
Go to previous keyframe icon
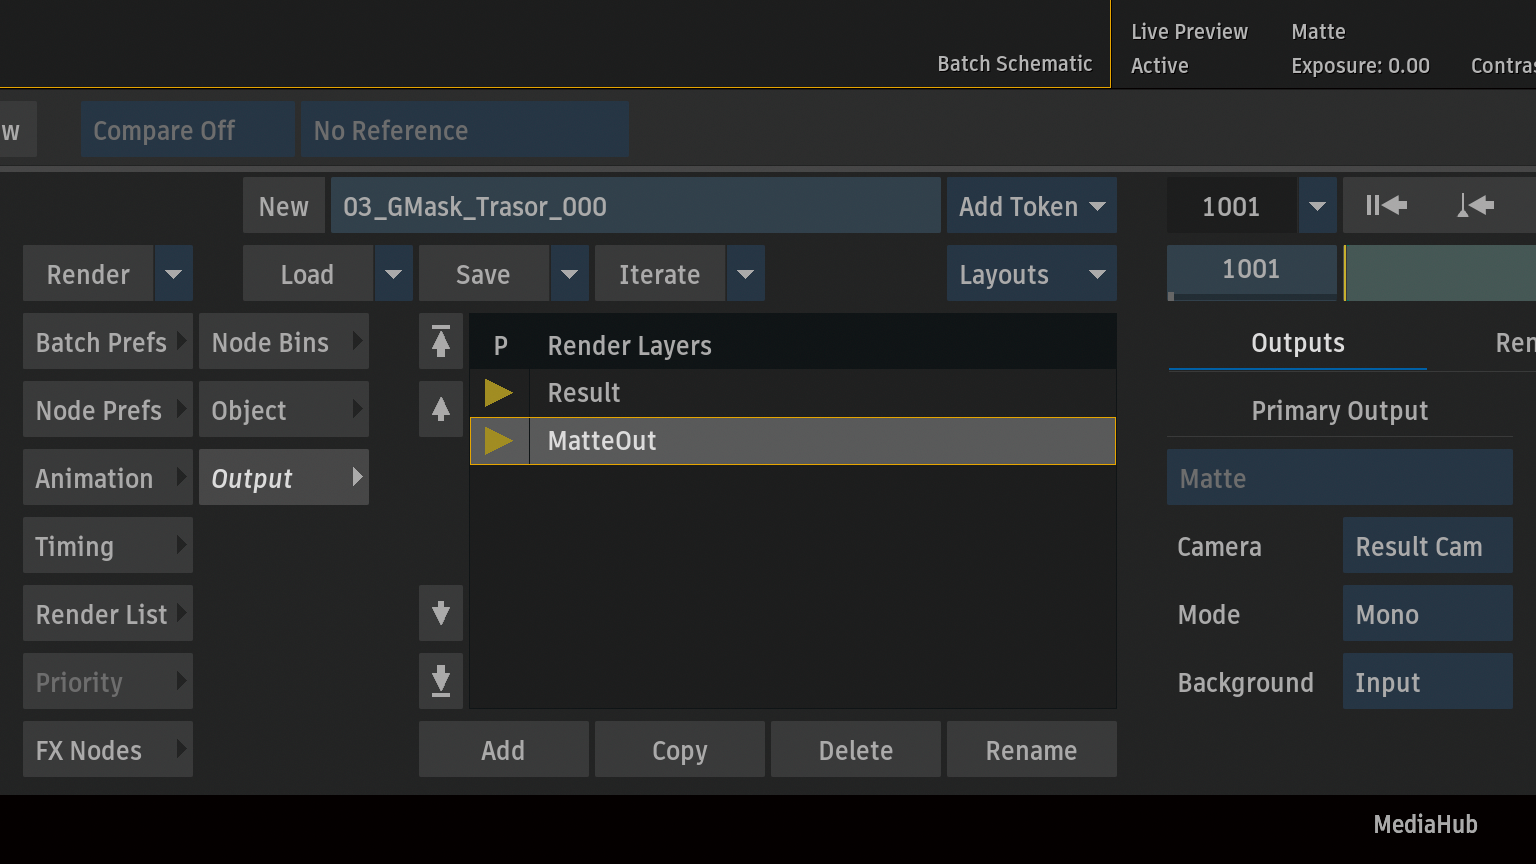tap(1475, 206)
